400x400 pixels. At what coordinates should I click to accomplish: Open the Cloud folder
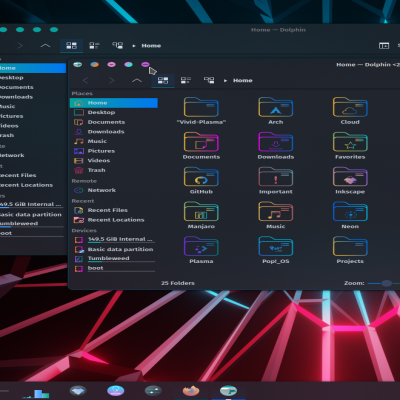(x=350, y=111)
